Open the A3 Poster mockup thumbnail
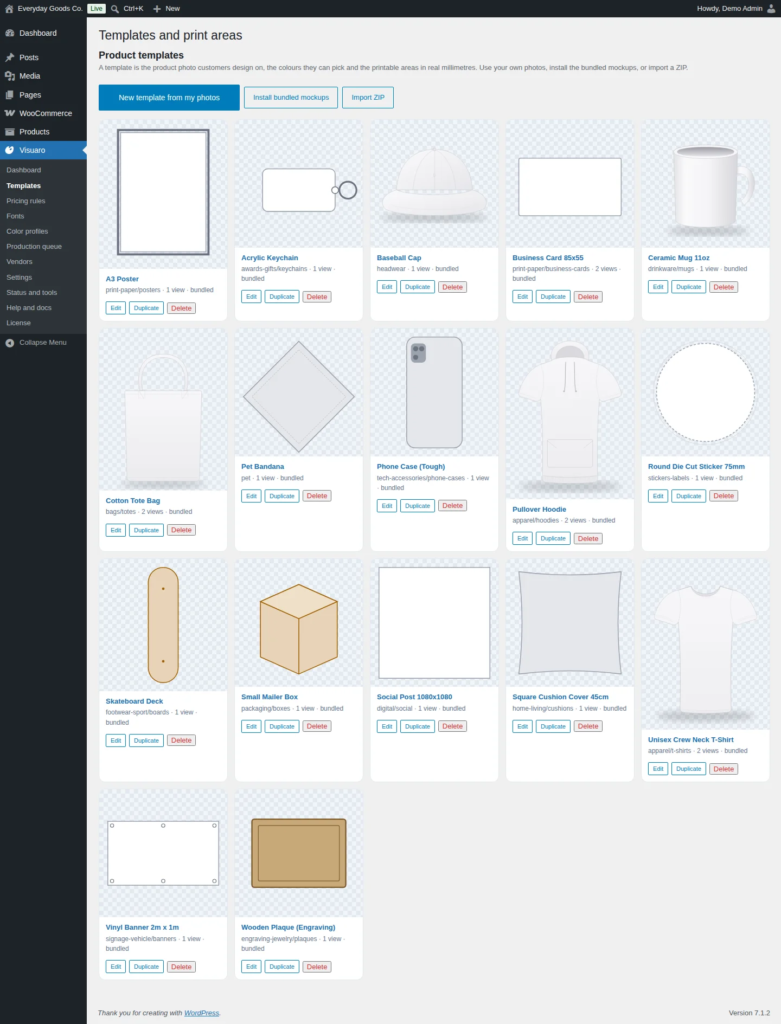 click(163, 193)
